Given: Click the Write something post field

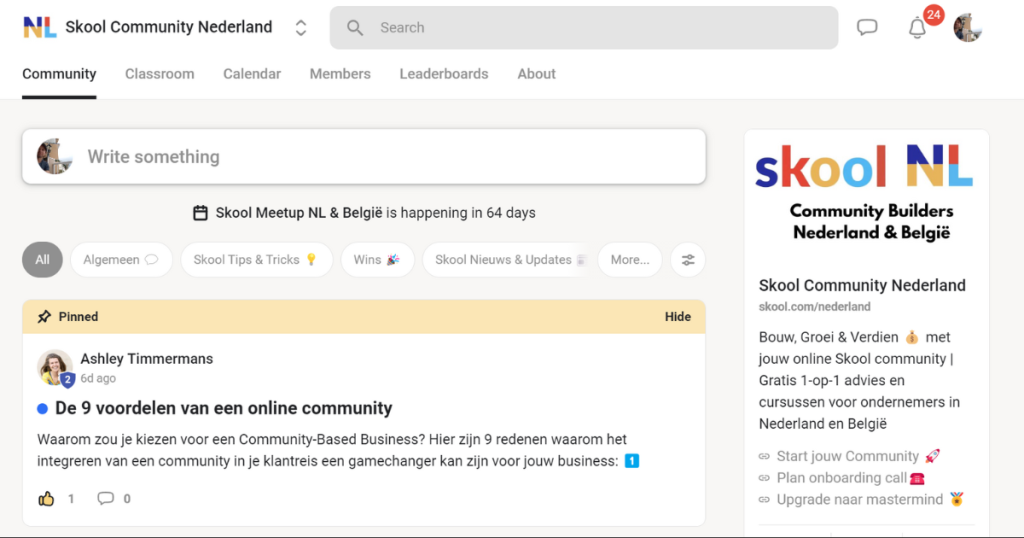Looking at the screenshot, I should pyautogui.click(x=364, y=157).
